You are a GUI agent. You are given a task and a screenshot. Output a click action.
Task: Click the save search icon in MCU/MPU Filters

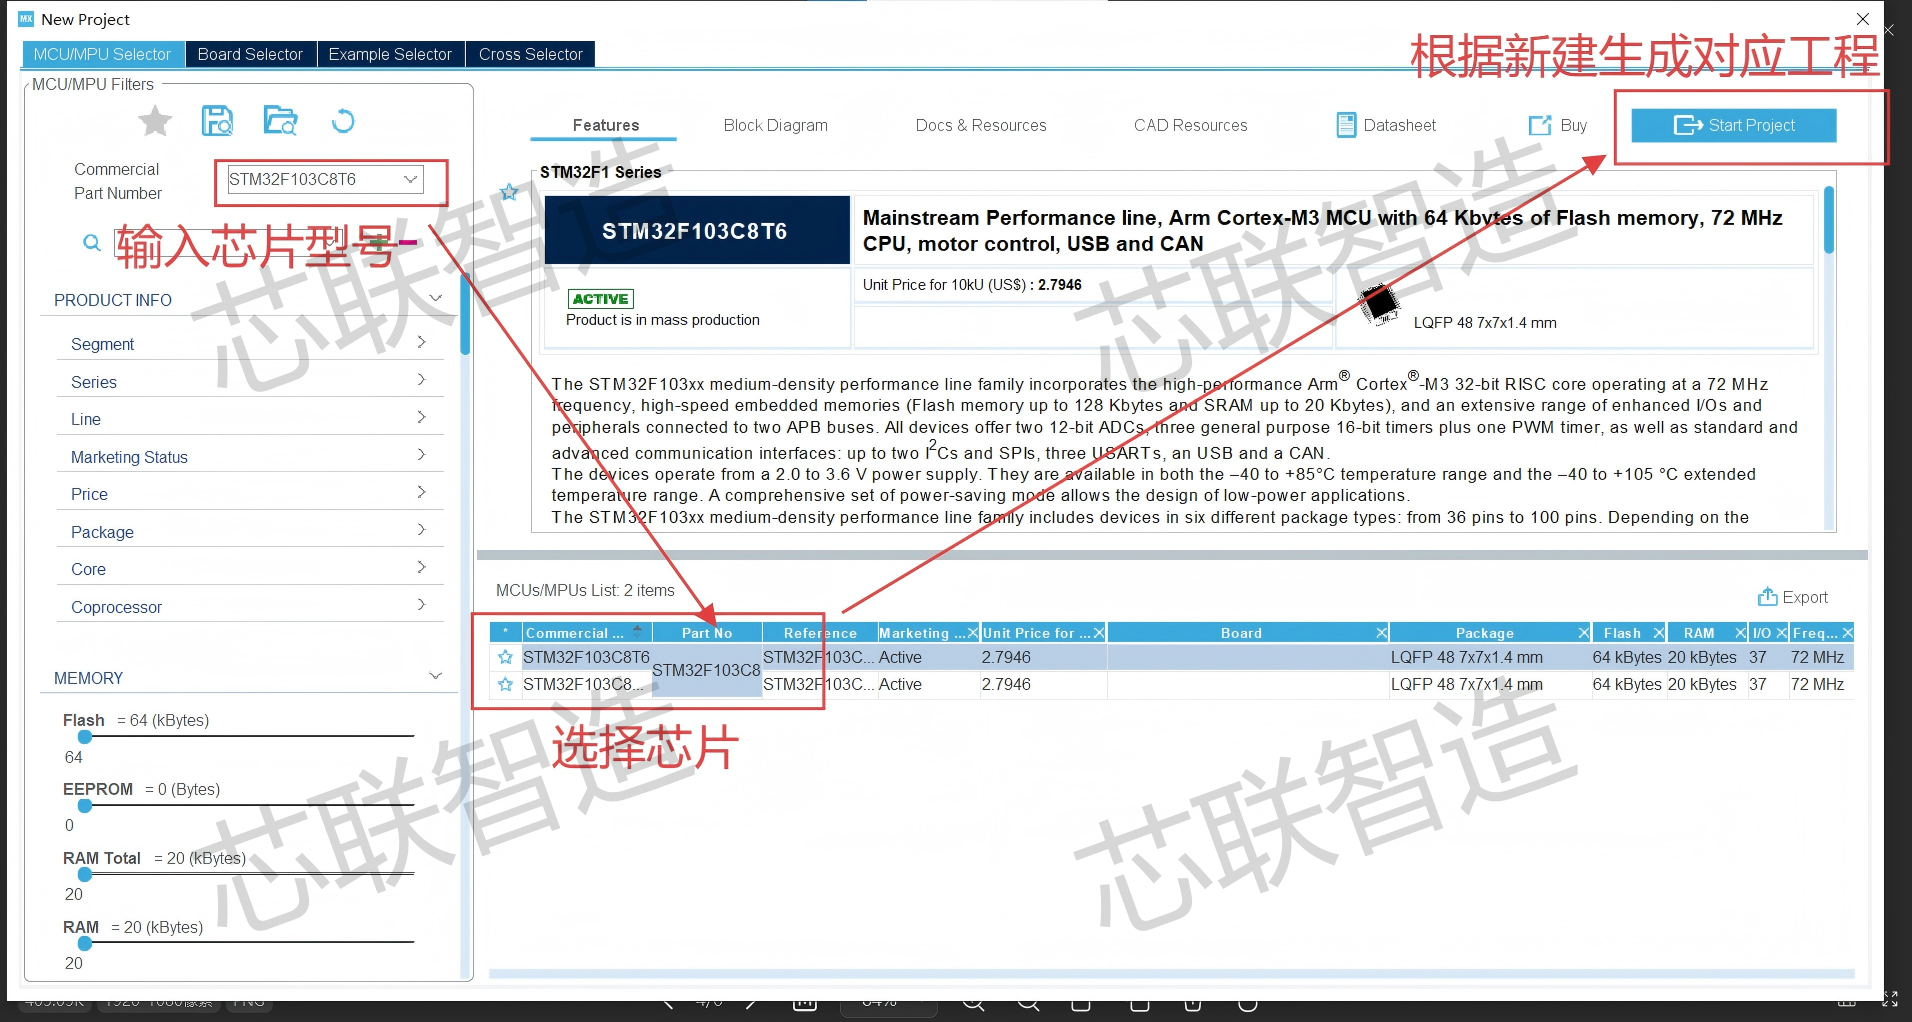[x=217, y=121]
